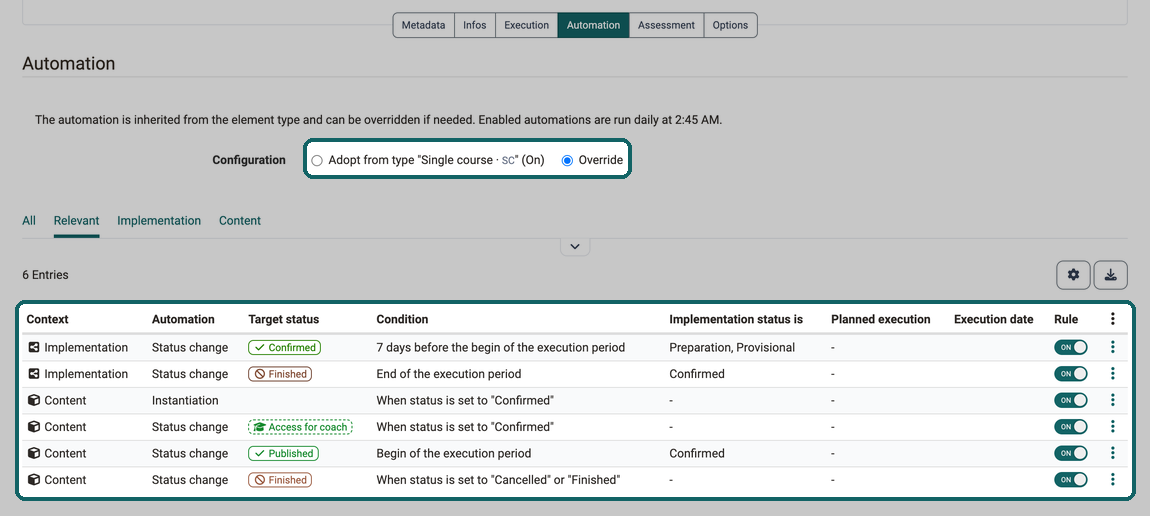Click the Planned execution column header

click(881, 320)
